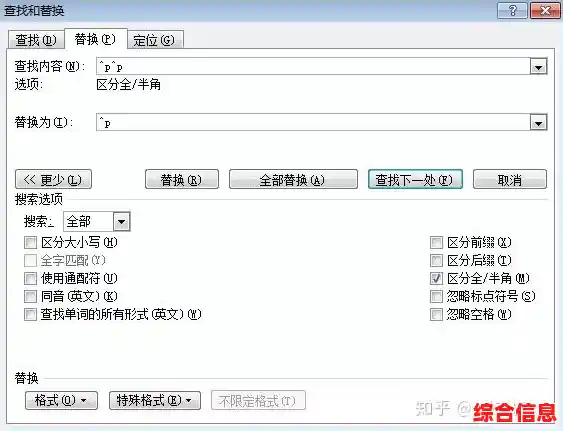Image resolution: width=563 pixels, height=431 pixels.
Task: Click the 替换(R) button
Action: click(182, 179)
